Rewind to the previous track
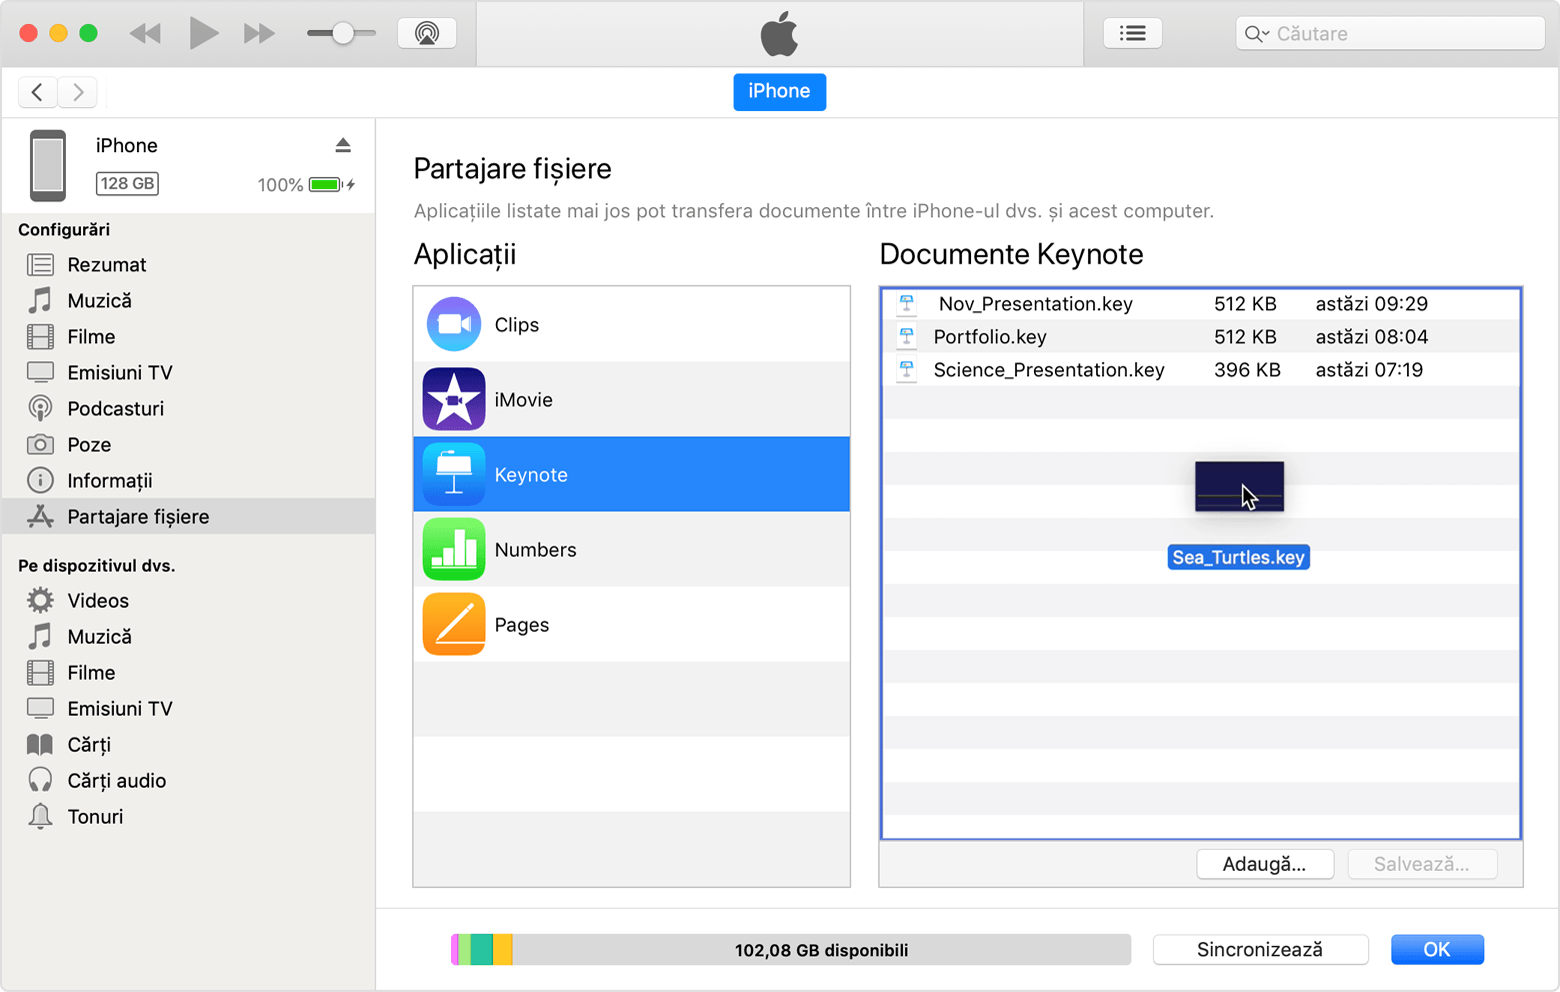Screen dimensions: 1560x992 pos(146,33)
